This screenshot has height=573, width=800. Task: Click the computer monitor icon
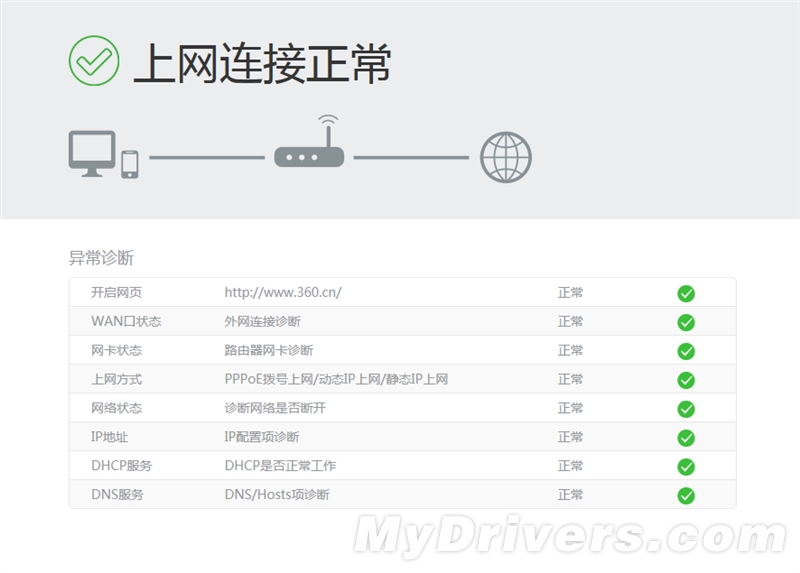(91, 153)
